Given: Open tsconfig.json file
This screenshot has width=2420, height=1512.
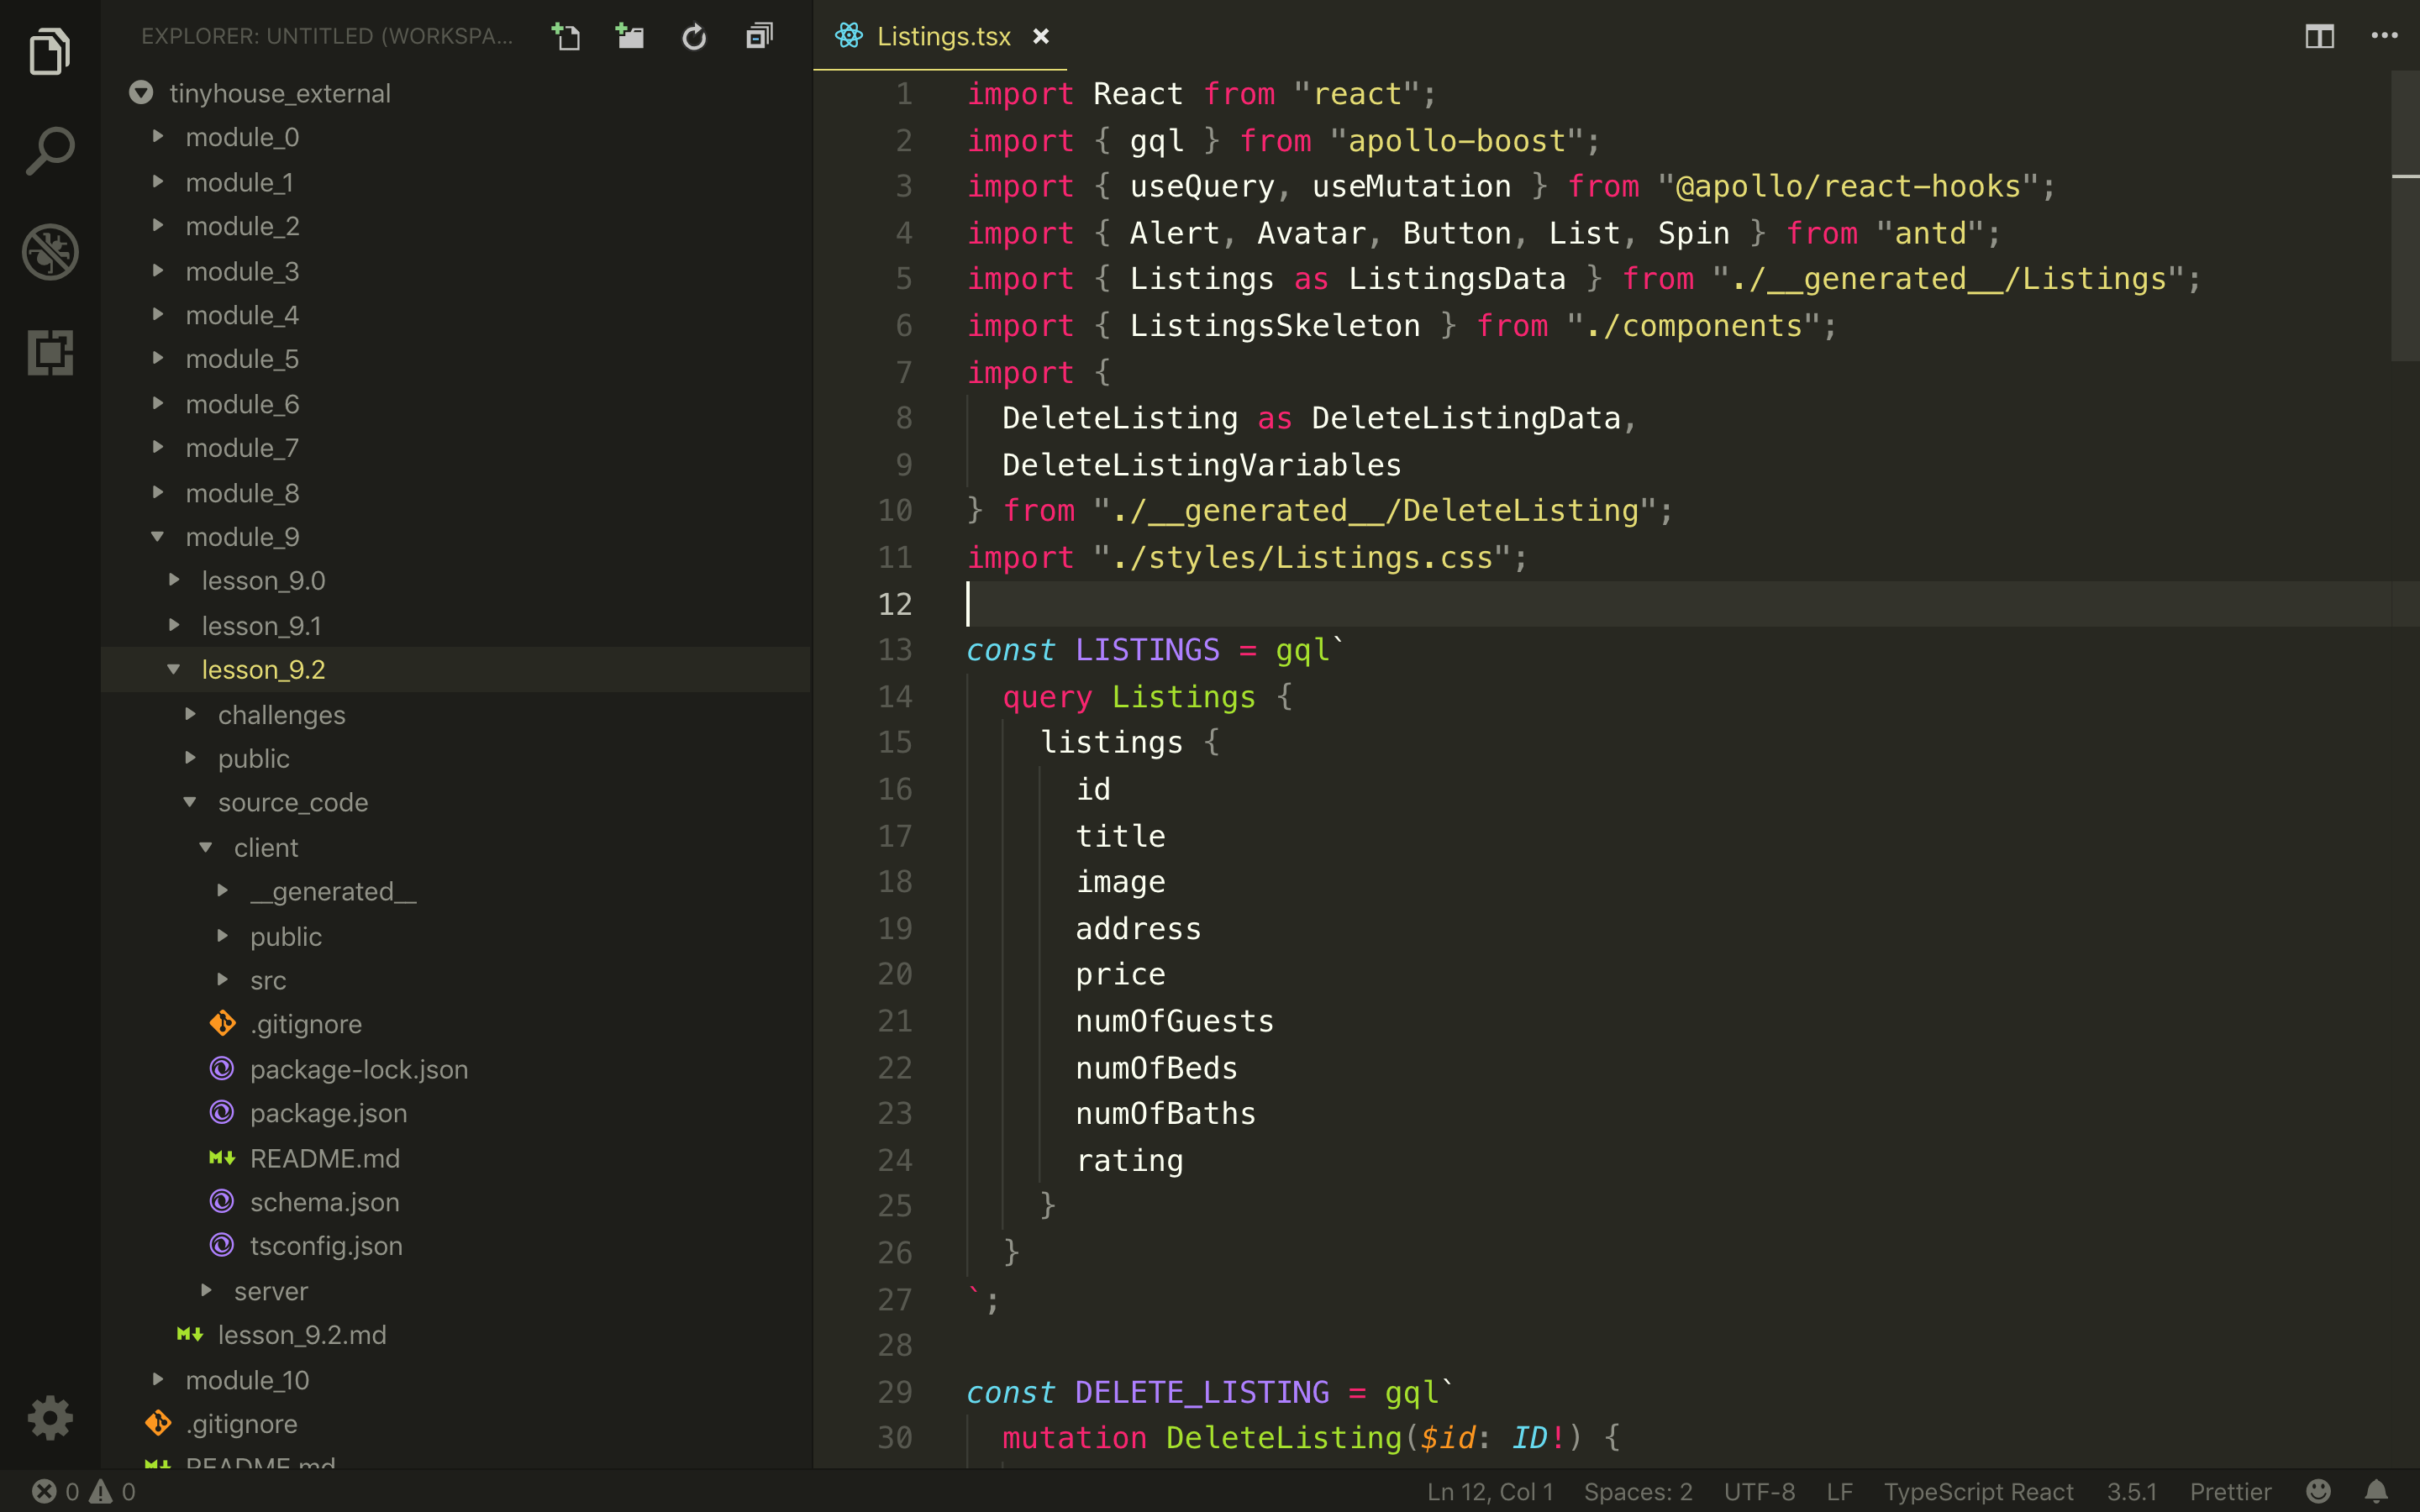Looking at the screenshot, I should tap(326, 1246).
